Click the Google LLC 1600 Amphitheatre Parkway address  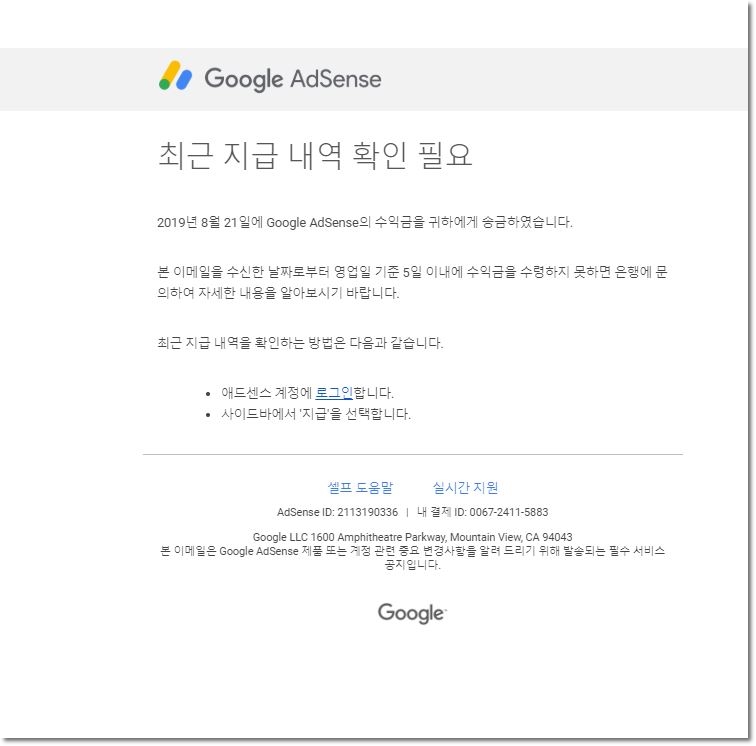click(x=412, y=537)
